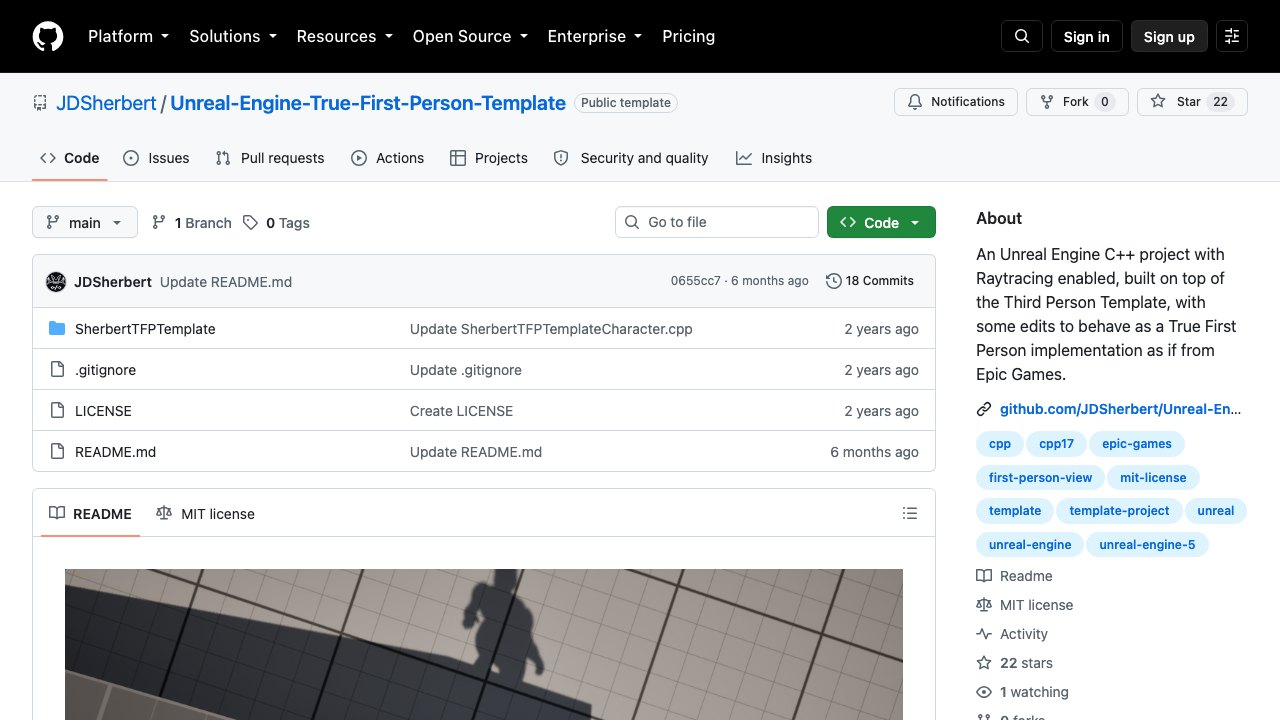Open the 18 Commits history link
The width and height of the screenshot is (1280, 720).
pyautogui.click(x=870, y=281)
